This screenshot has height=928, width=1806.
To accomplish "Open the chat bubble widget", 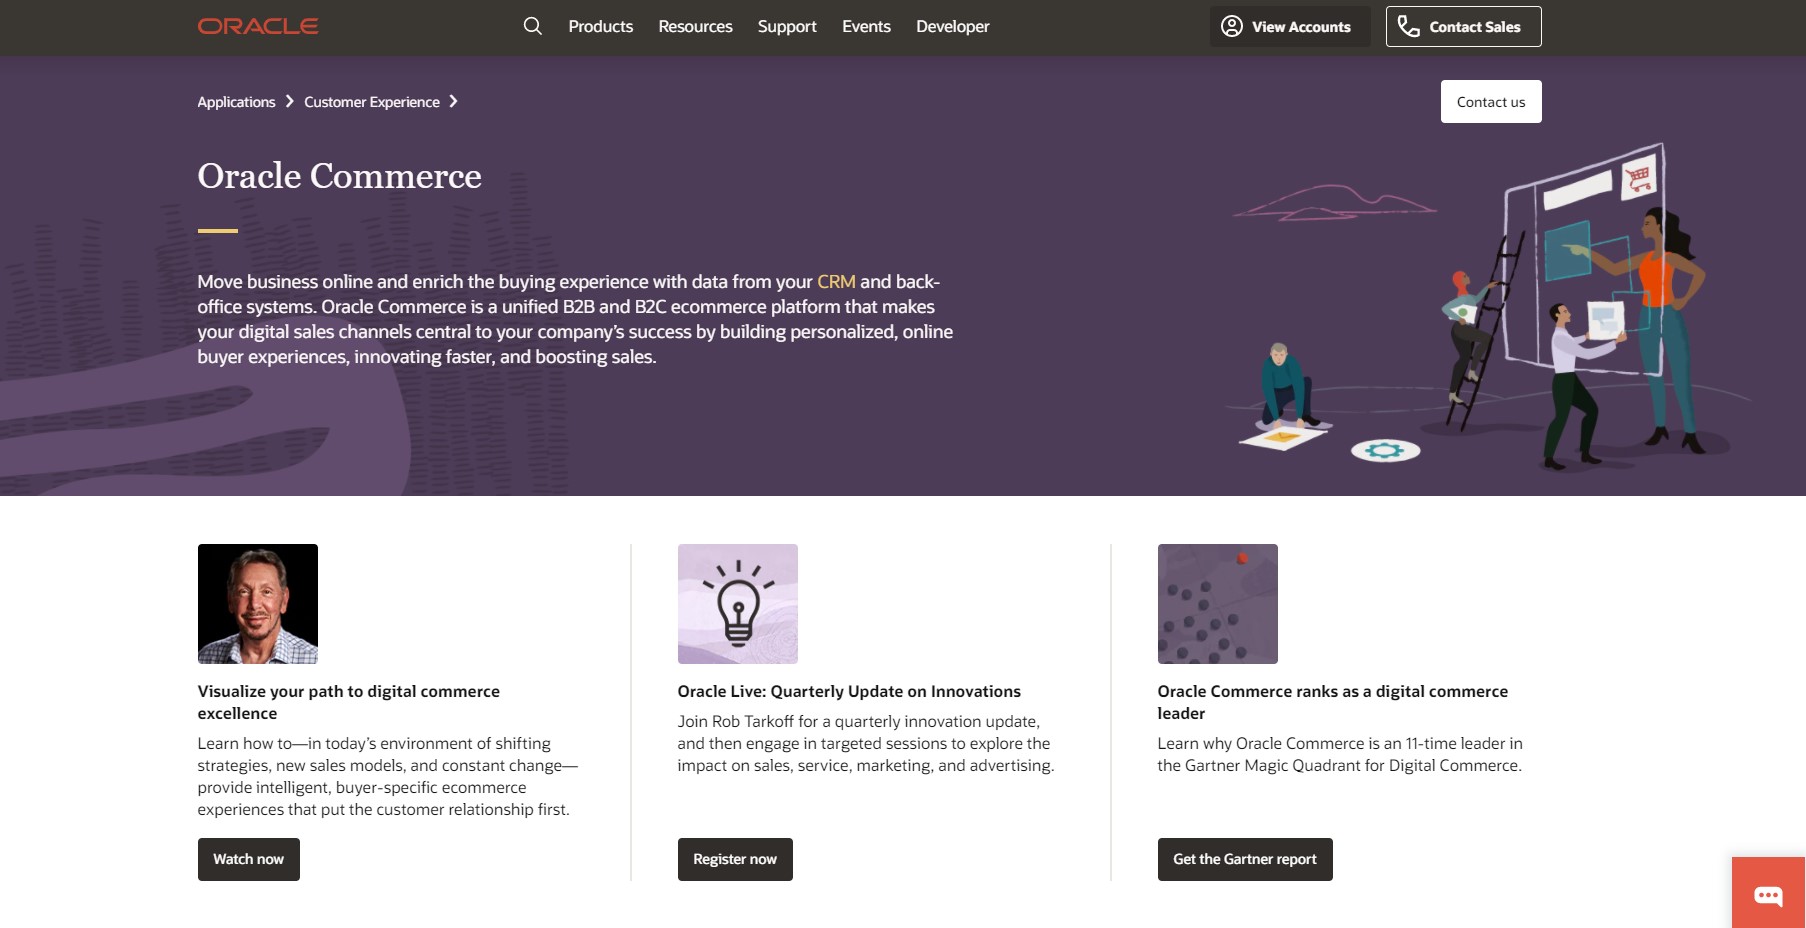I will point(1768,893).
